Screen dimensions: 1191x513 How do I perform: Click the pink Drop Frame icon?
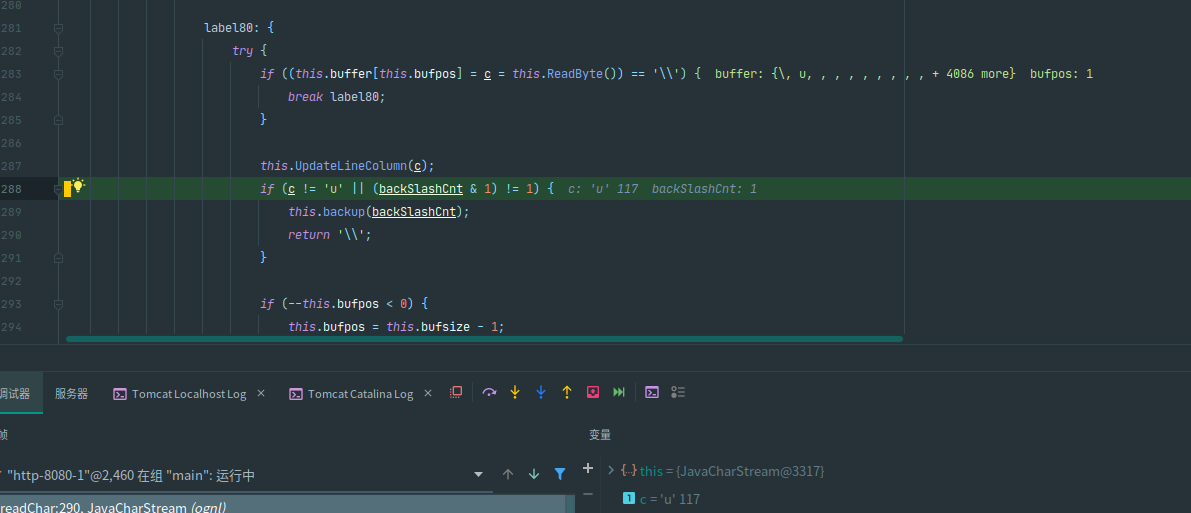[x=593, y=393]
